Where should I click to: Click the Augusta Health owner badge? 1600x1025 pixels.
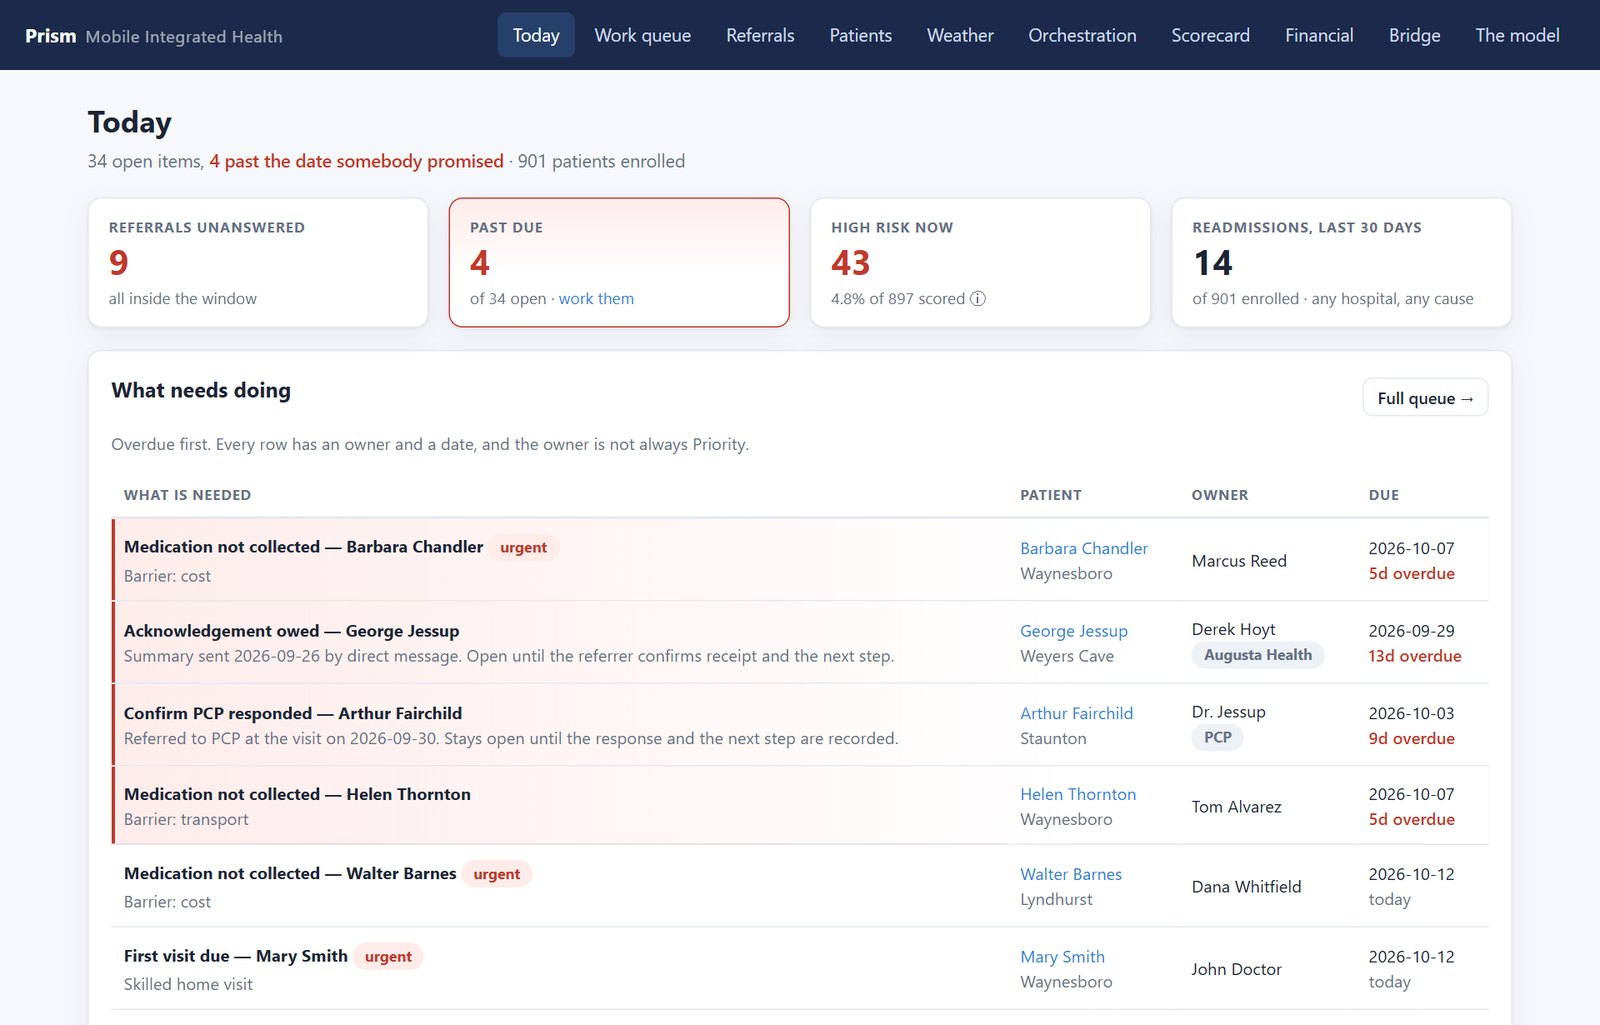pyautogui.click(x=1258, y=655)
